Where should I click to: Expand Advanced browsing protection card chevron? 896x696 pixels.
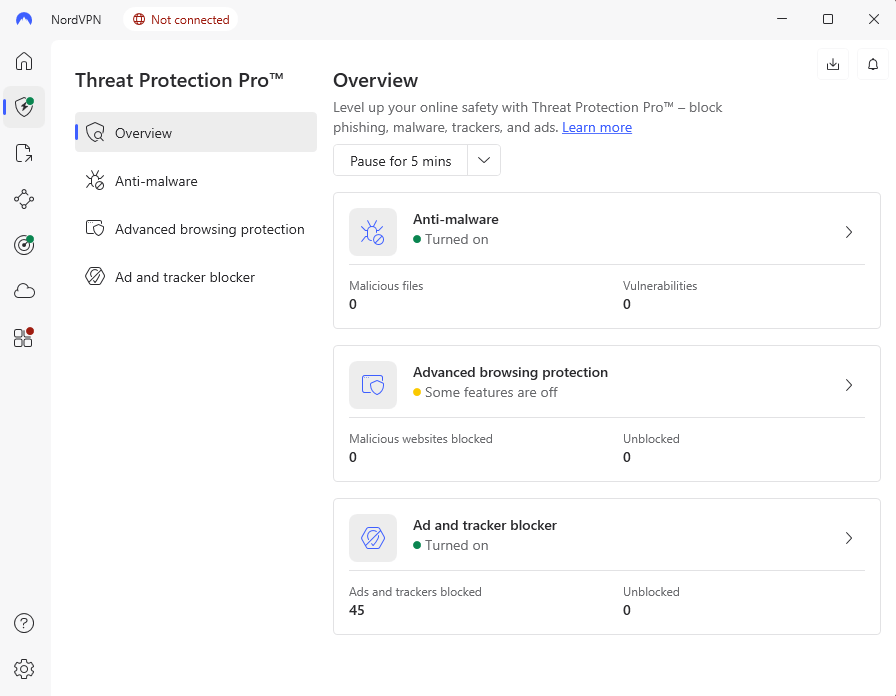(848, 385)
